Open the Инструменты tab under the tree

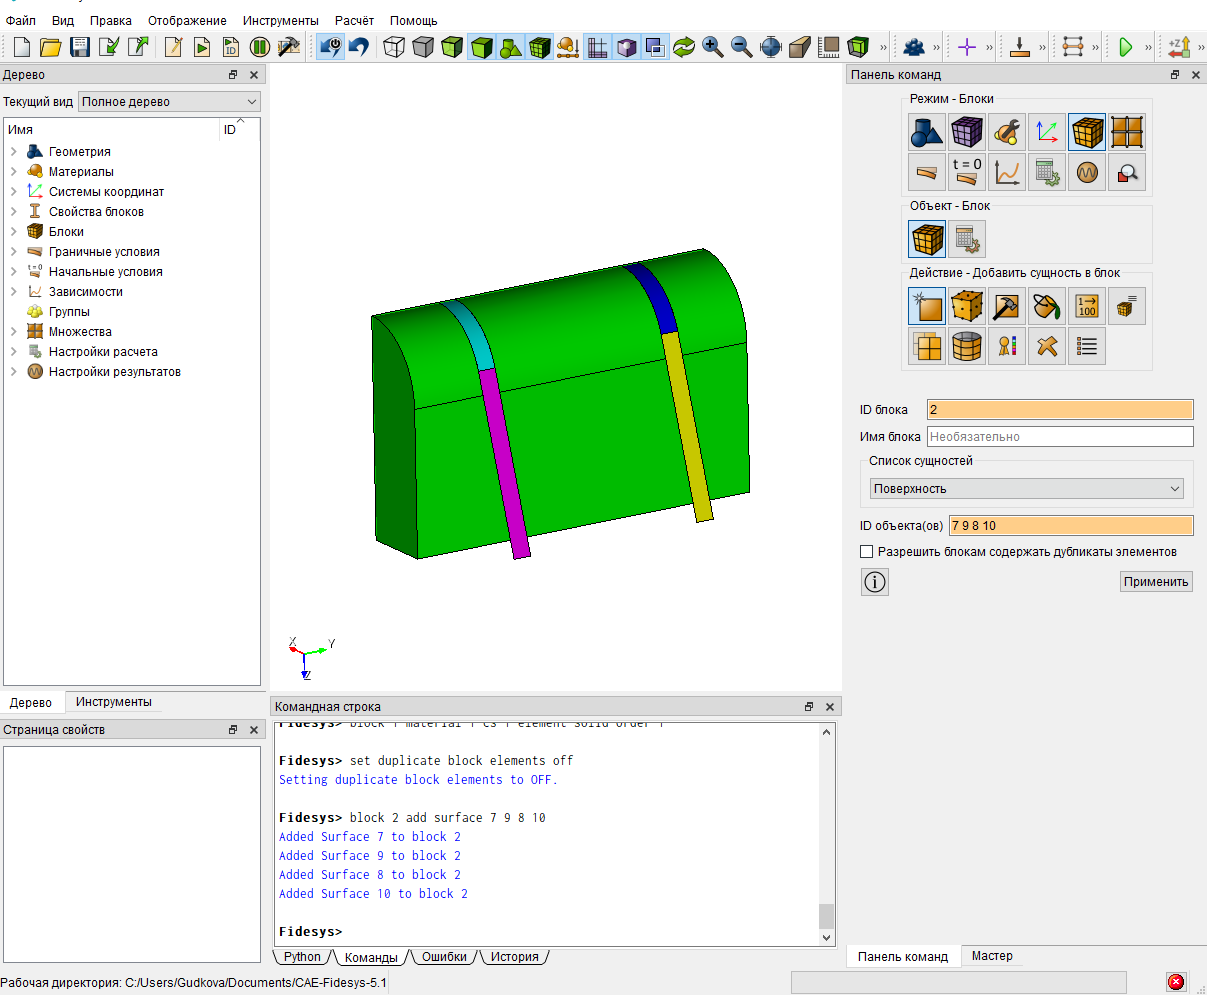(114, 702)
